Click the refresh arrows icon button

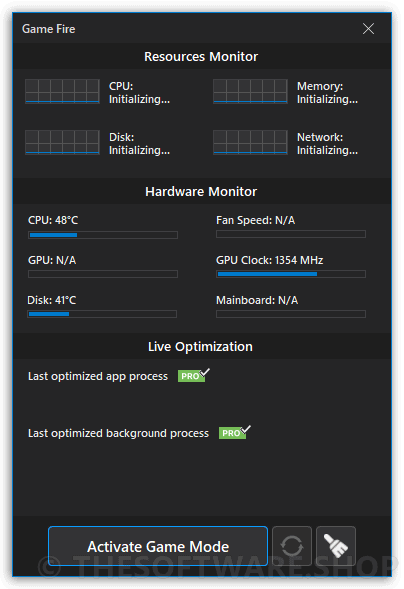292,546
